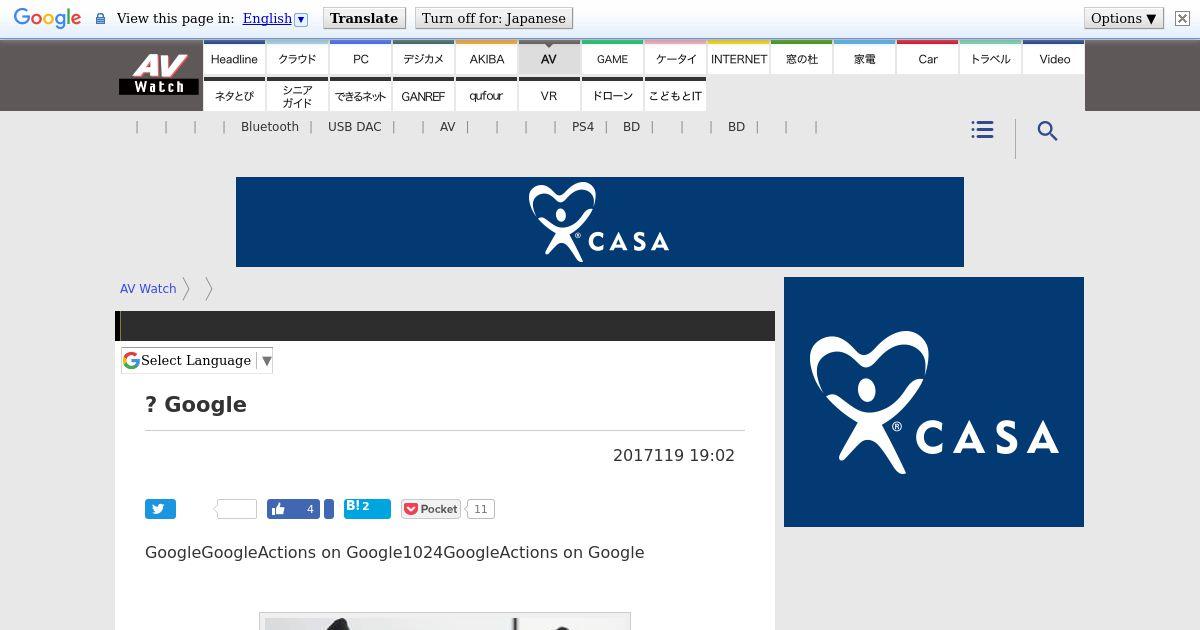
Task: Click the AV Watch site logo
Action: pos(159,74)
